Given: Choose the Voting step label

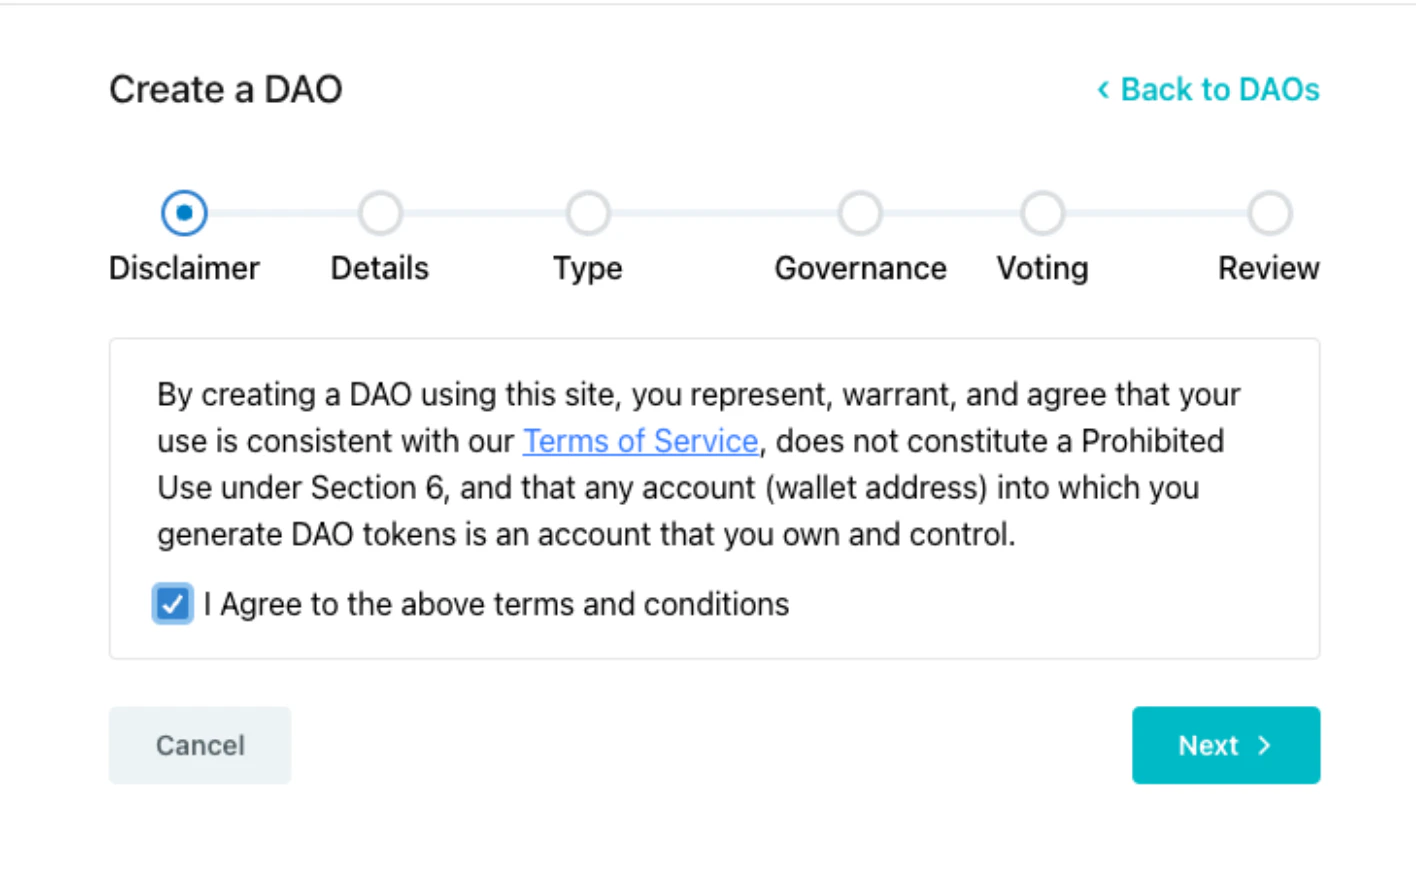Looking at the screenshot, I should coord(1042,268).
